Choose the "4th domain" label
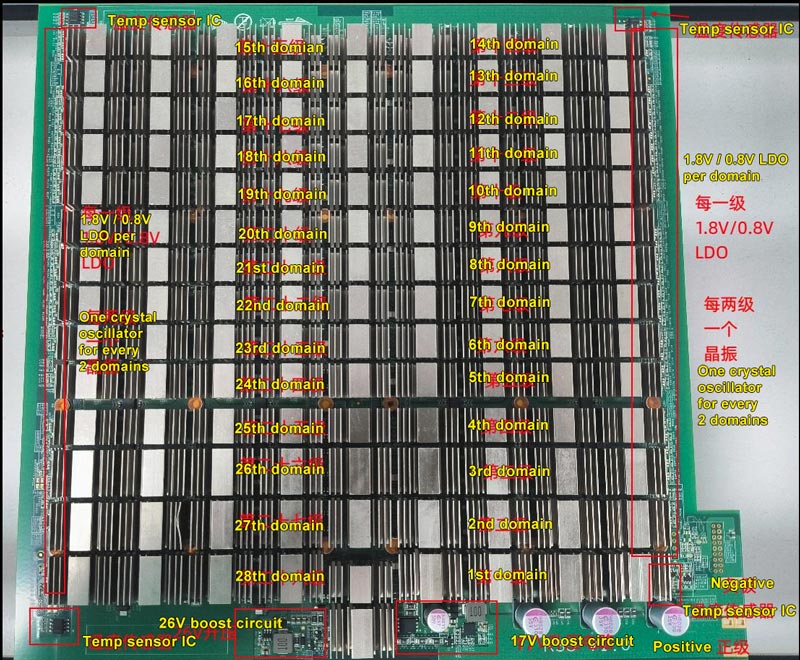The height and width of the screenshot is (660, 800). coord(509,425)
